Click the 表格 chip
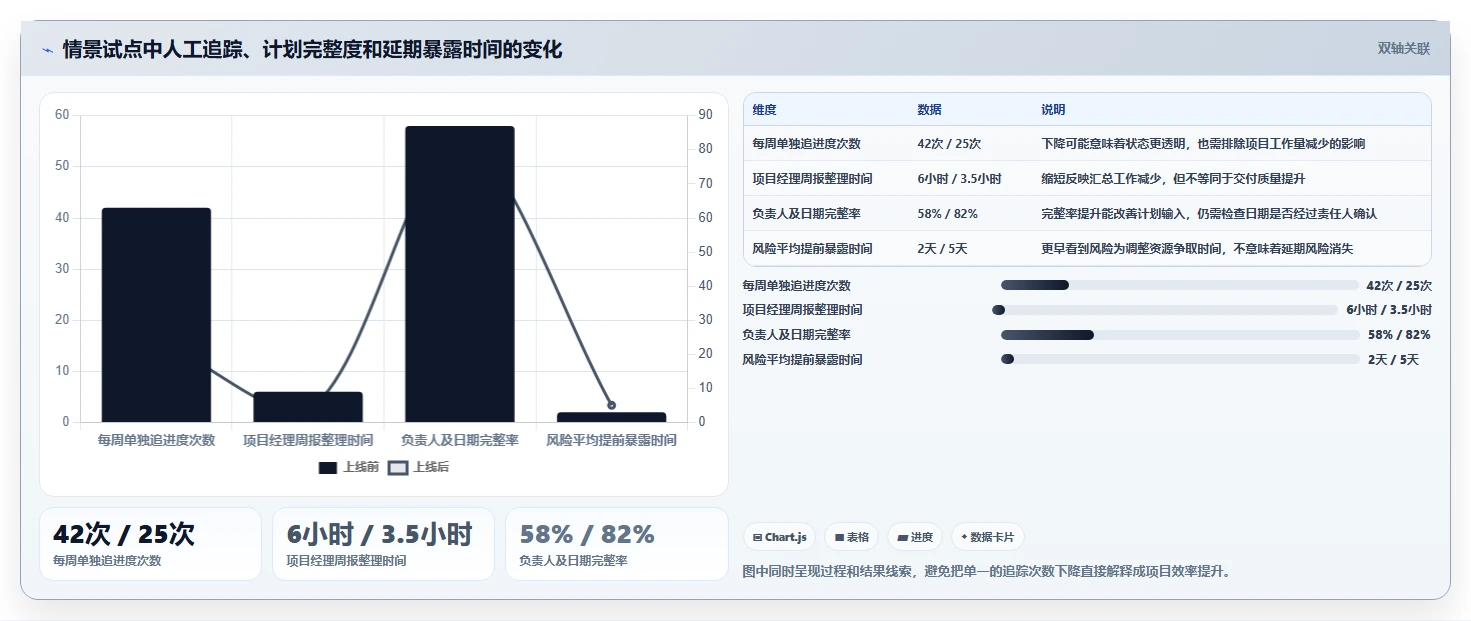 click(852, 537)
